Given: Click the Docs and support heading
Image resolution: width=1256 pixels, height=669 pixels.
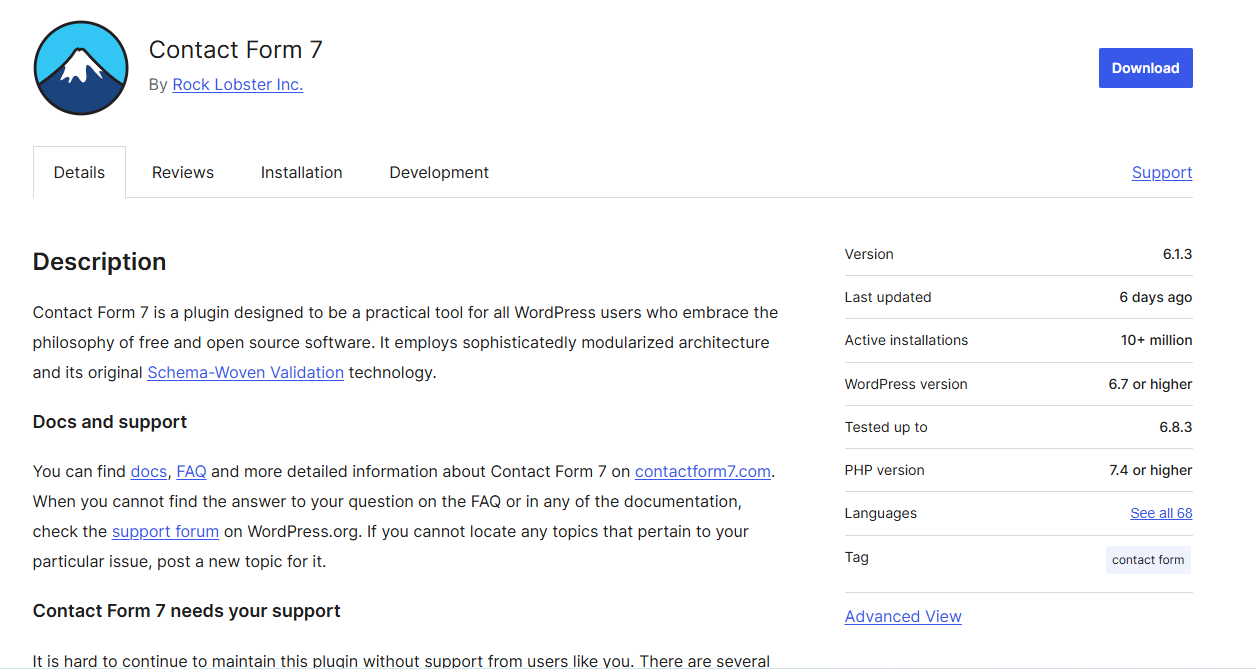Looking at the screenshot, I should click(x=110, y=422).
